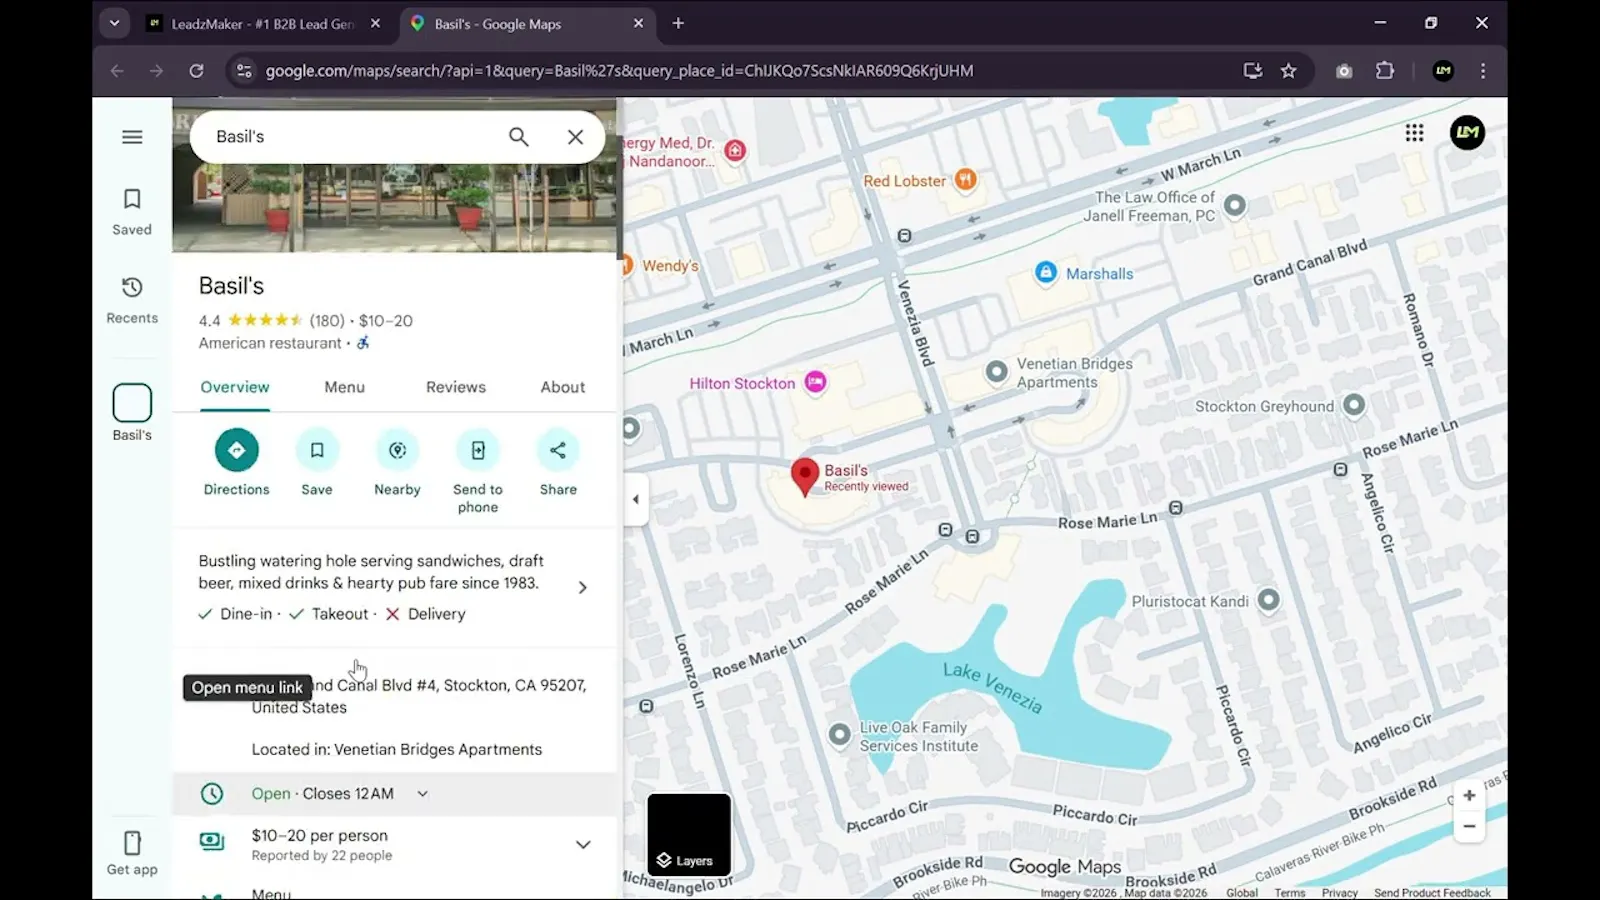Open the LM account avatar in Maps
The height and width of the screenshot is (900, 1600).
(1467, 133)
